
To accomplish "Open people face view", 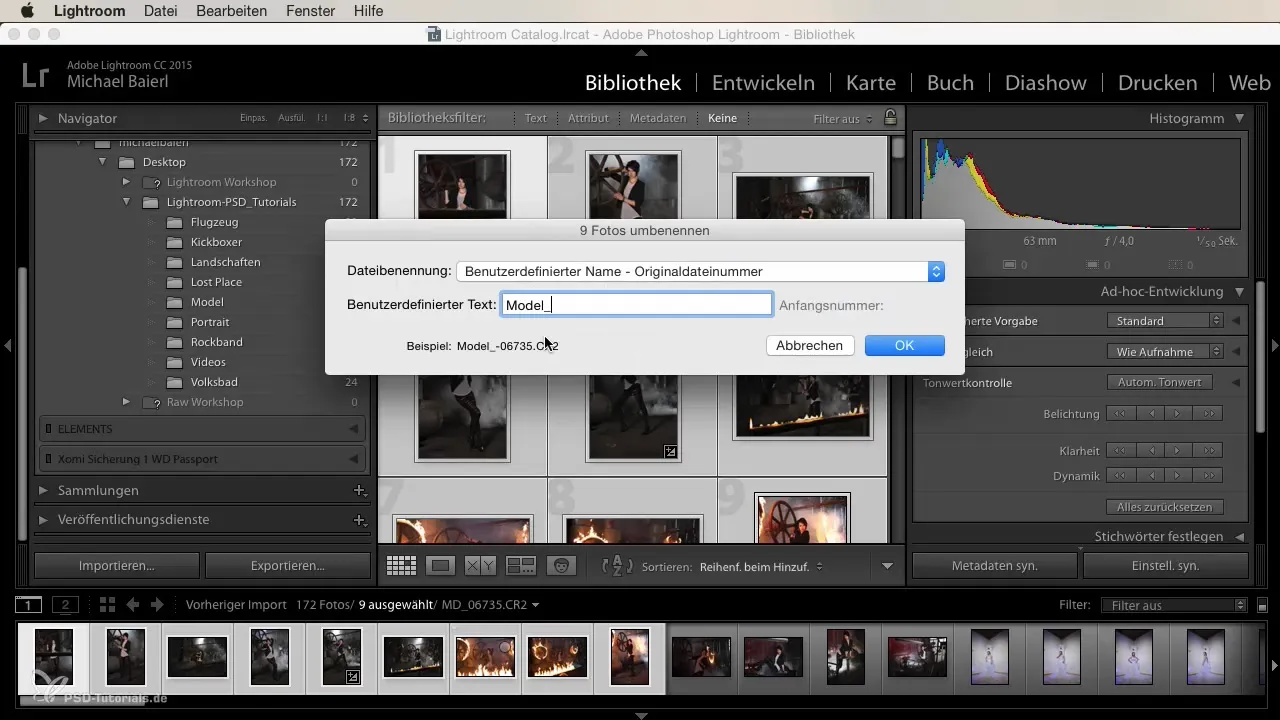I will pos(562,565).
